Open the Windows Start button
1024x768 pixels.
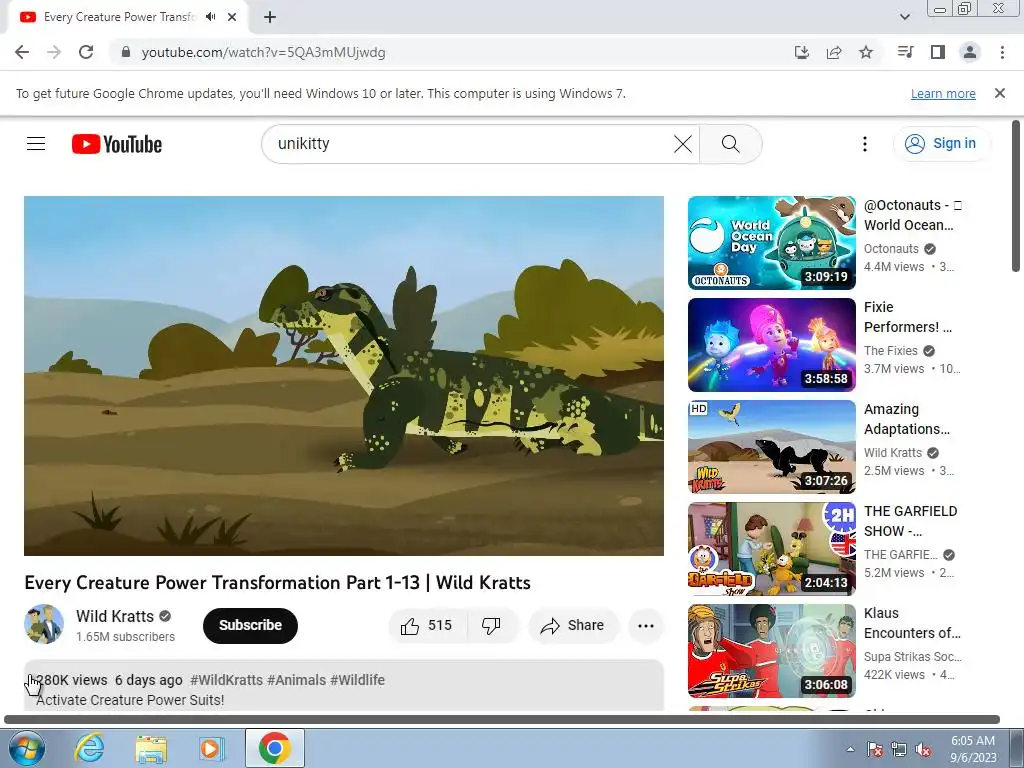pyautogui.click(x=26, y=748)
